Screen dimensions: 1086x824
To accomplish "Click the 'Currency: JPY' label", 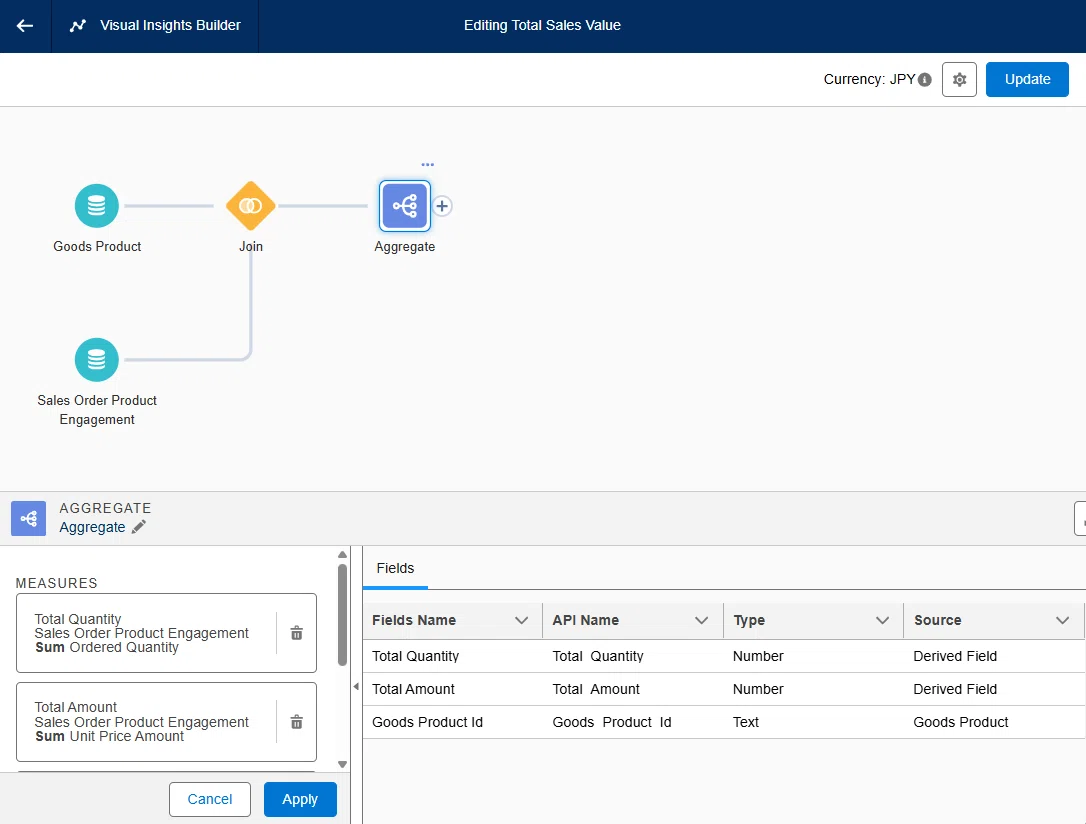I will pos(869,80).
